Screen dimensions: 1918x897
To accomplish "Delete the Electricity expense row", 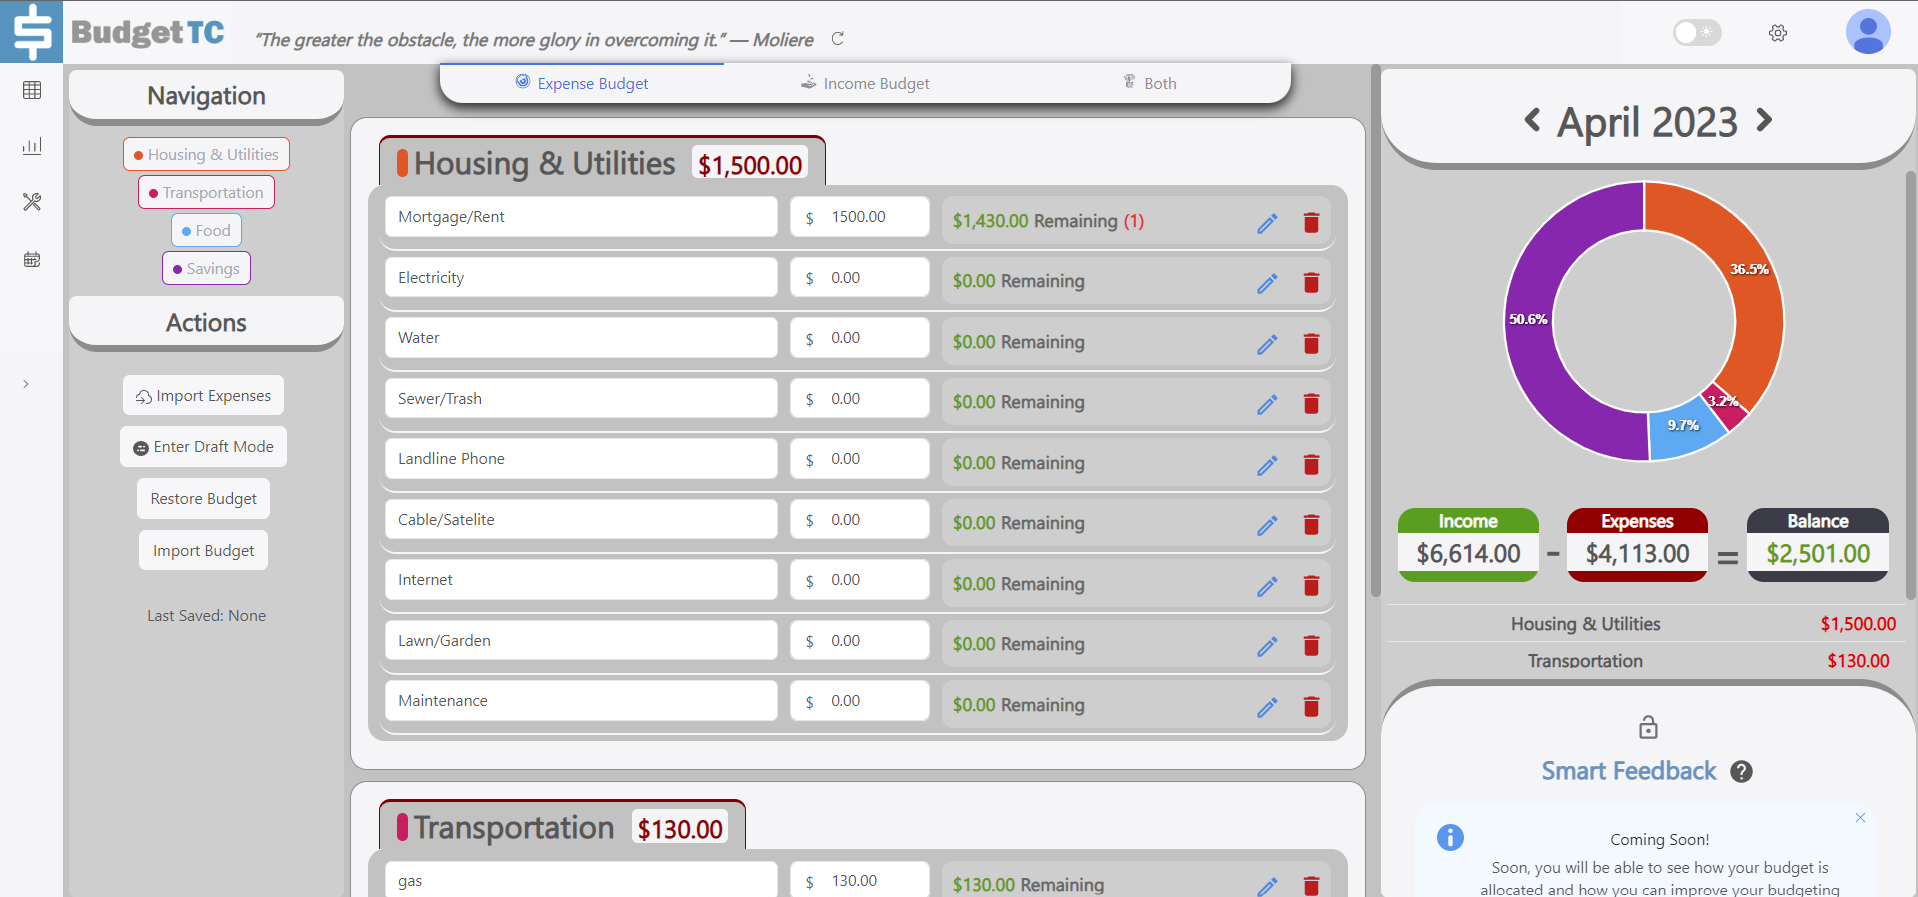I will pos(1311,283).
